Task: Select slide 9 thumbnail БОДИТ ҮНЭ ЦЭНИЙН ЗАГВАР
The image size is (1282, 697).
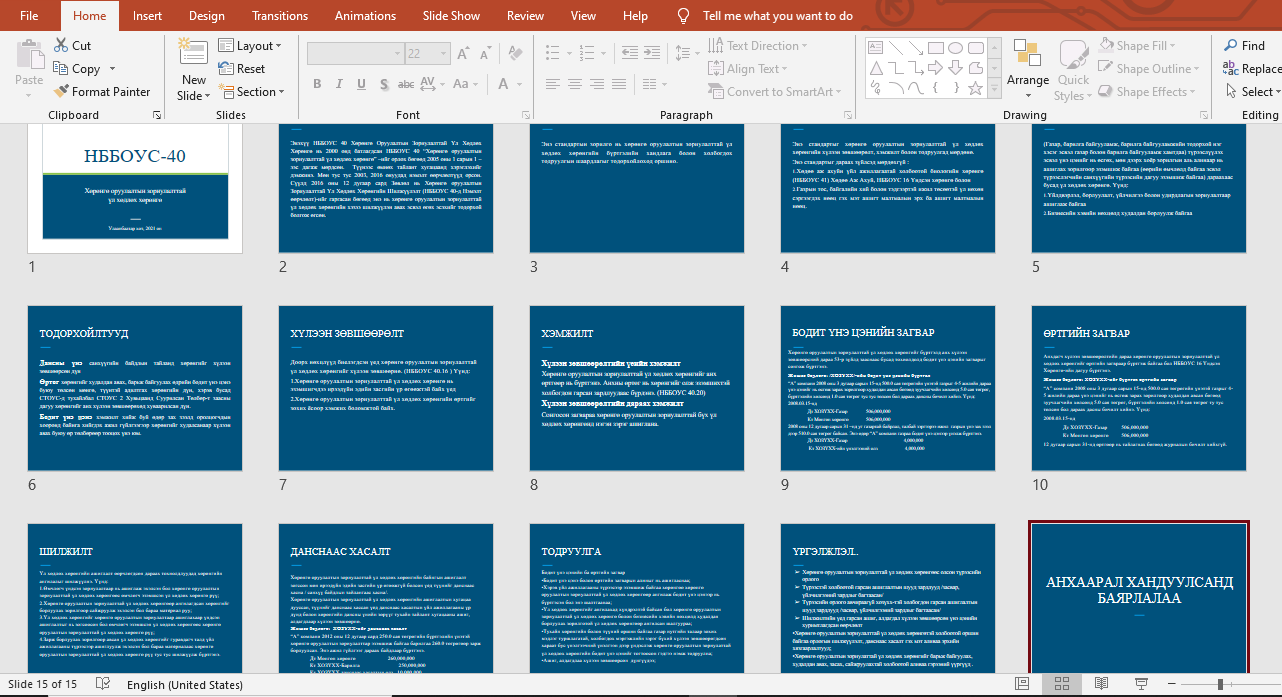Action: (888, 389)
